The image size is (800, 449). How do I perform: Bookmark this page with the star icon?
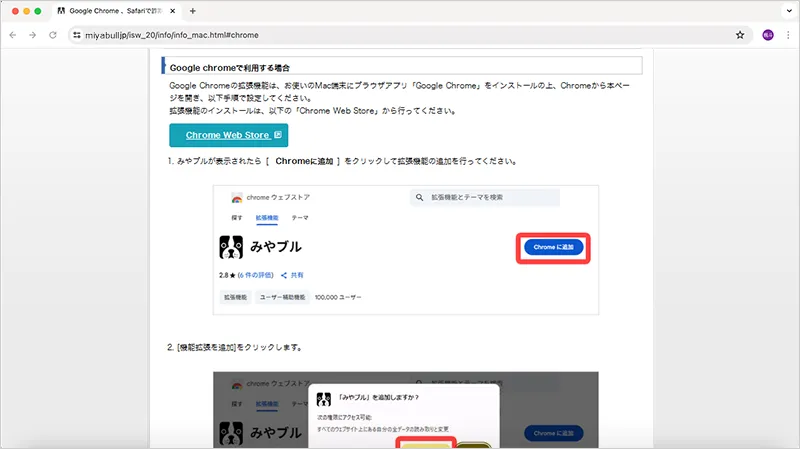(x=740, y=35)
